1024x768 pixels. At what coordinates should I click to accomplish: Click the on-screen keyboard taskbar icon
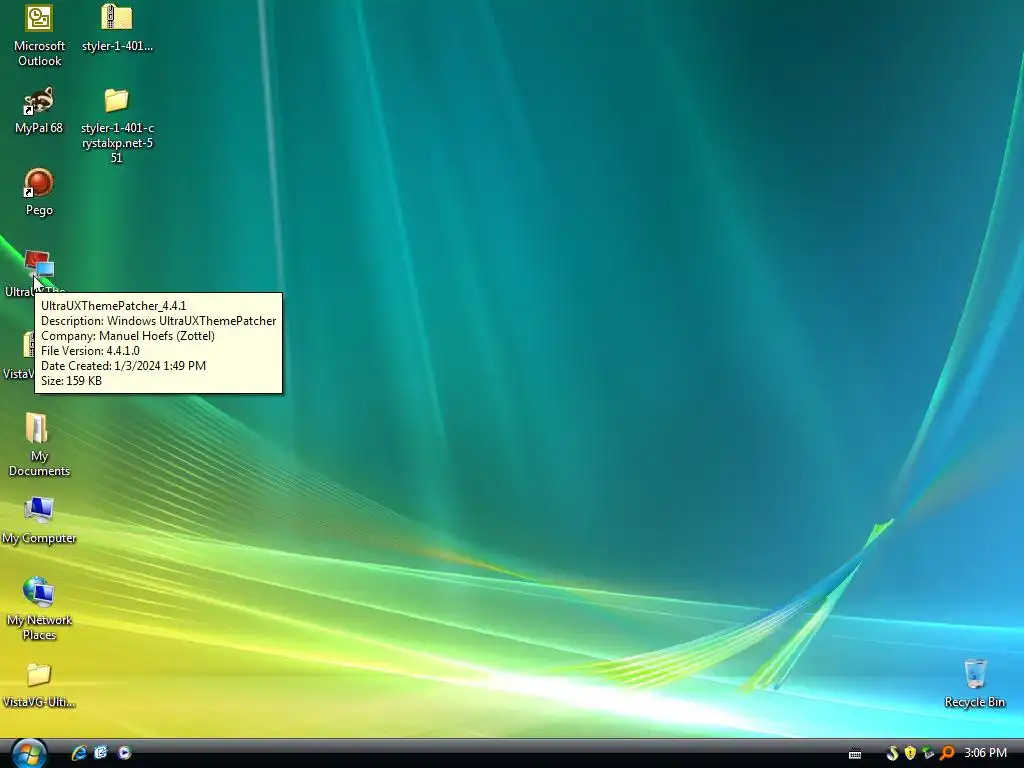point(855,754)
